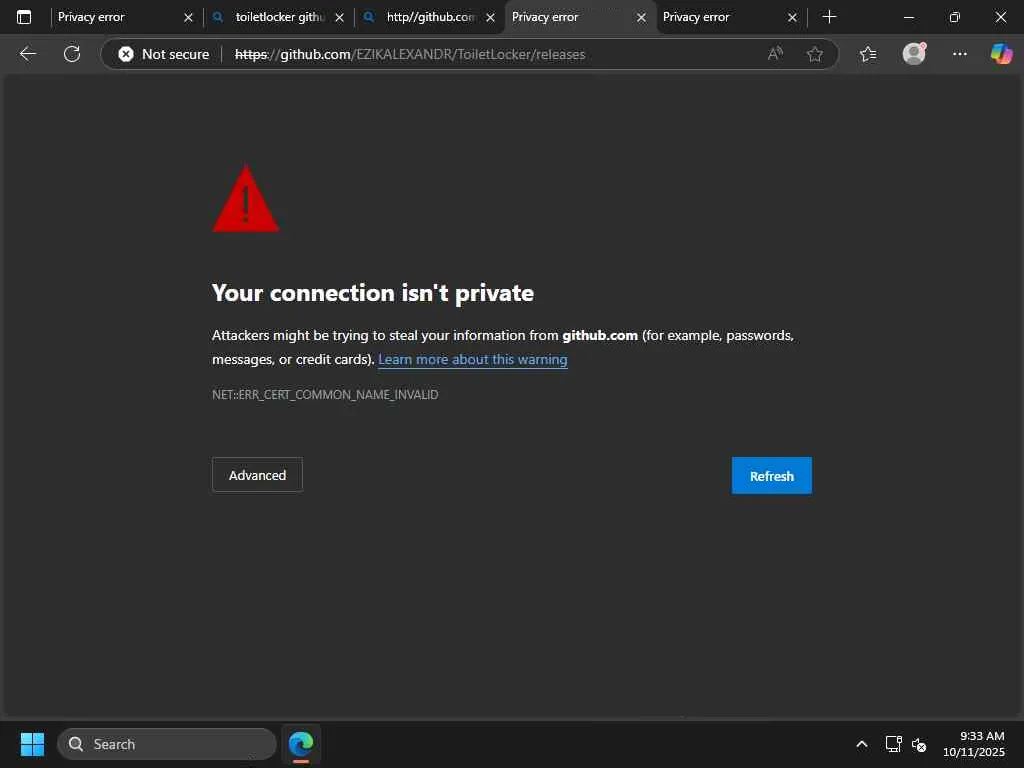Reload page with the refresh icon
The width and height of the screenshot is (1024, 768).
tap(72, 54)
